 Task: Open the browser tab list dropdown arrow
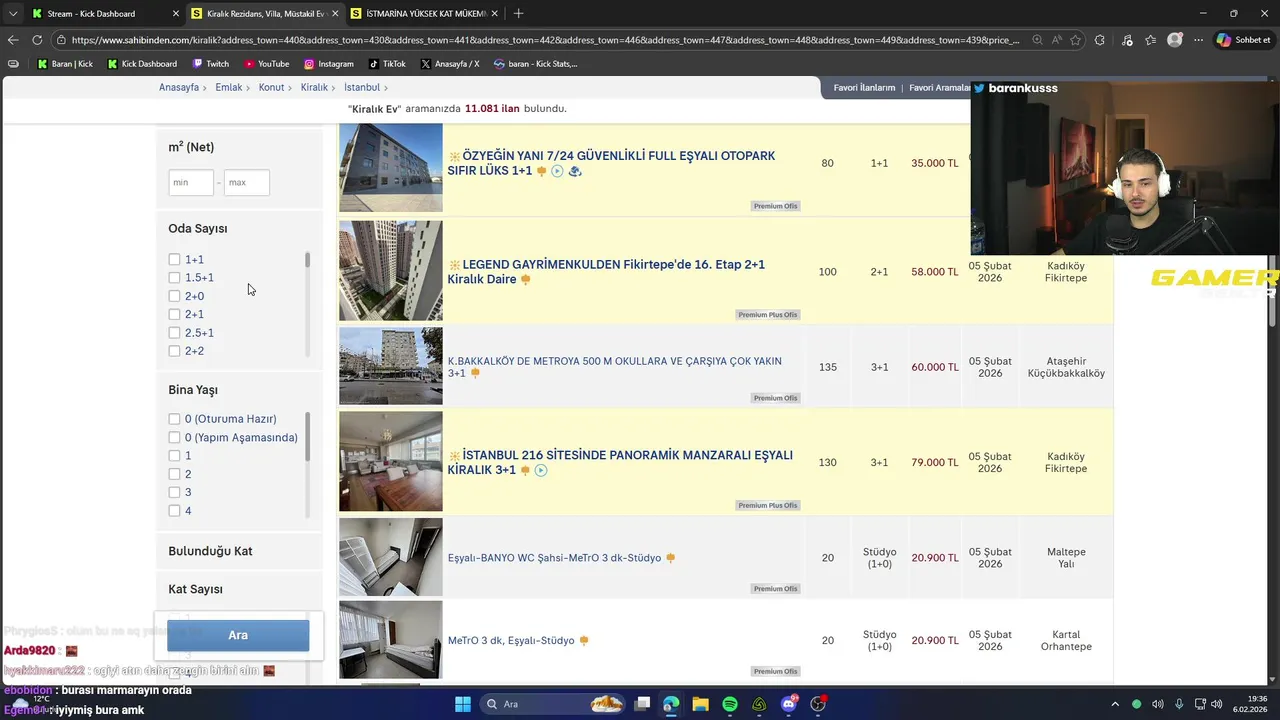click(13, 13)
